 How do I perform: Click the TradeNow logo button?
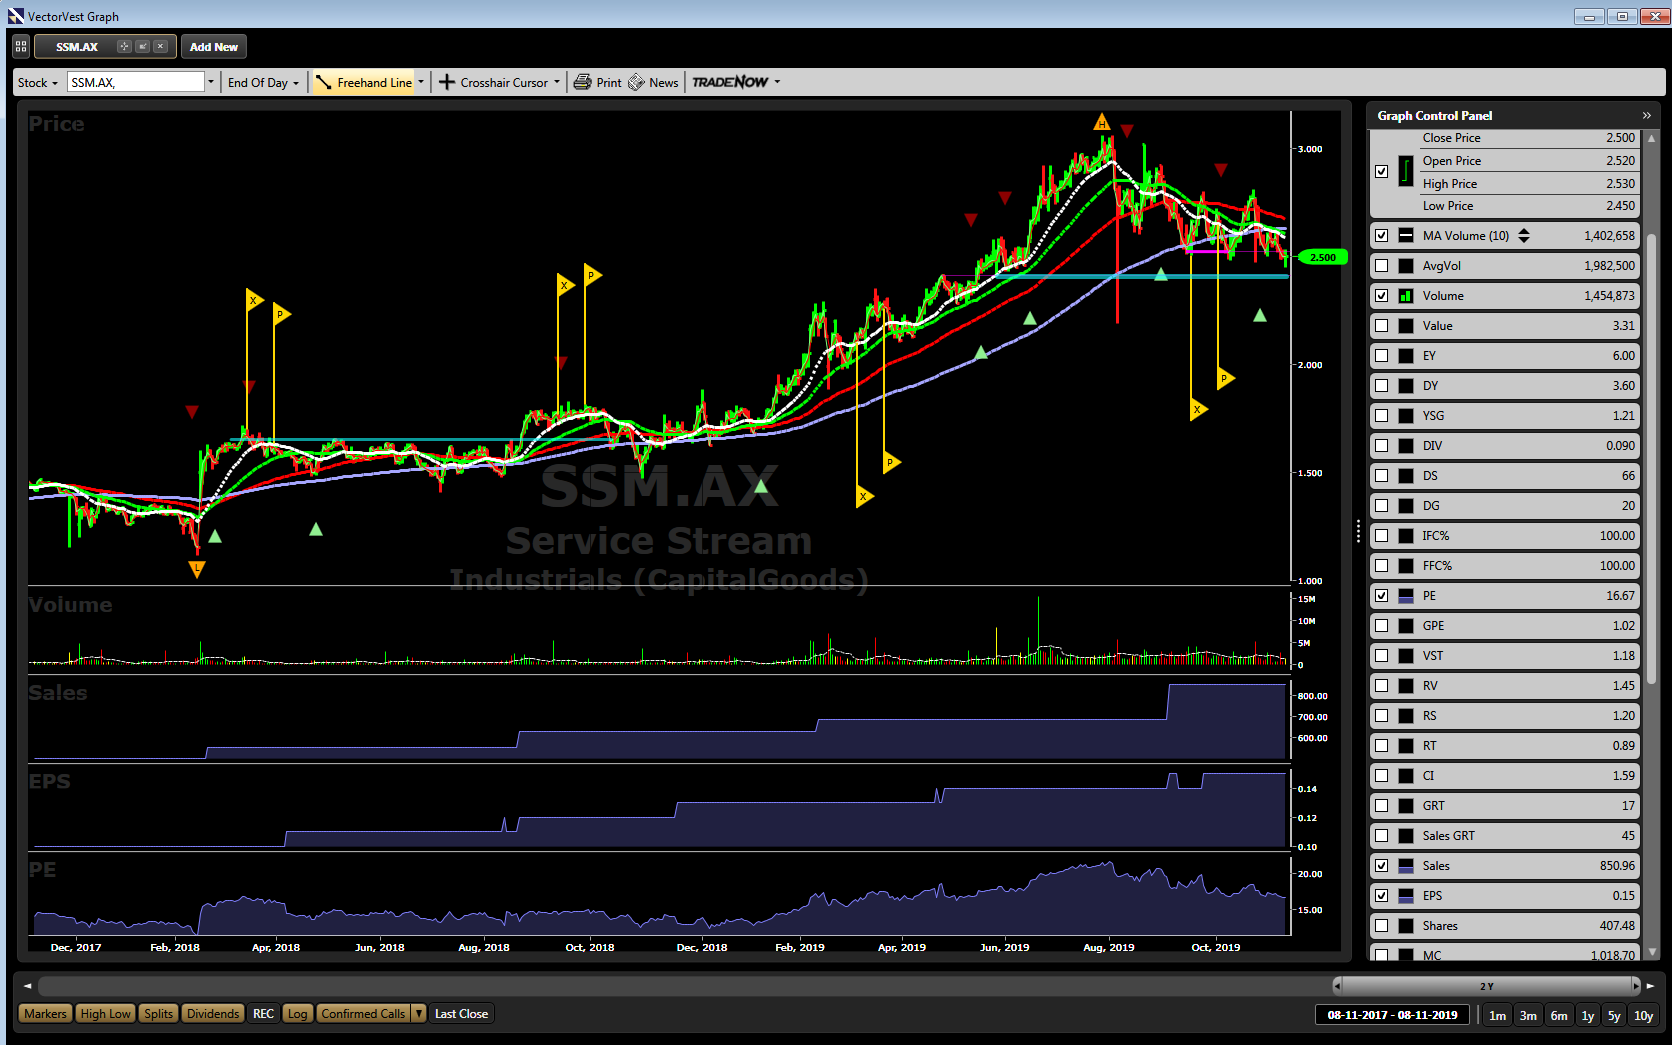(730, 82)
